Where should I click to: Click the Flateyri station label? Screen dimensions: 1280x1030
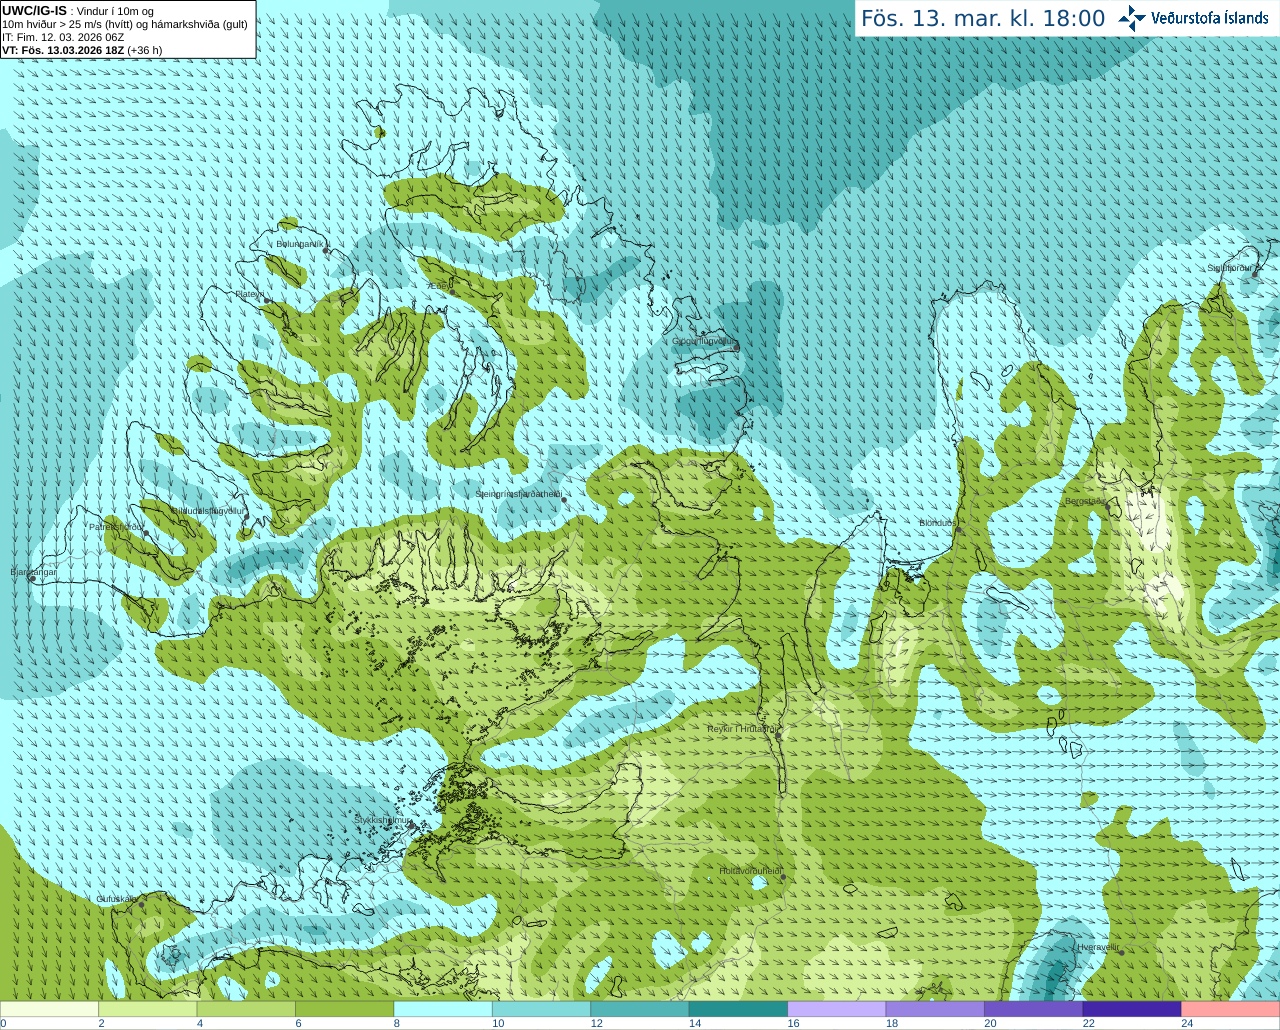[x=249, y=294]
